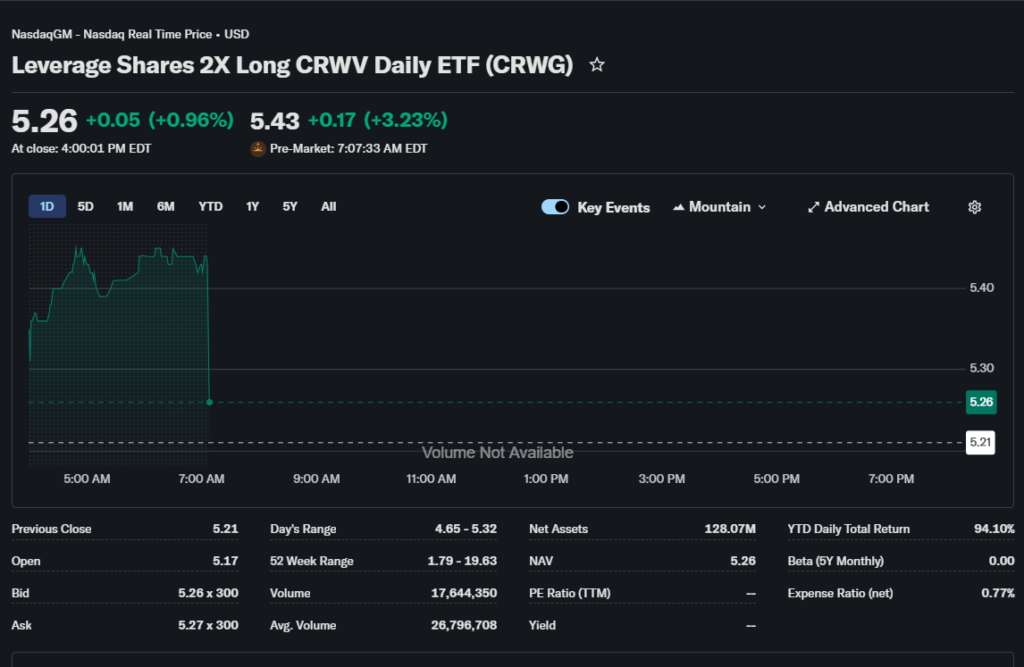
Task: Click the 5.26 current price marker
Action: click(x=981, y=402)
